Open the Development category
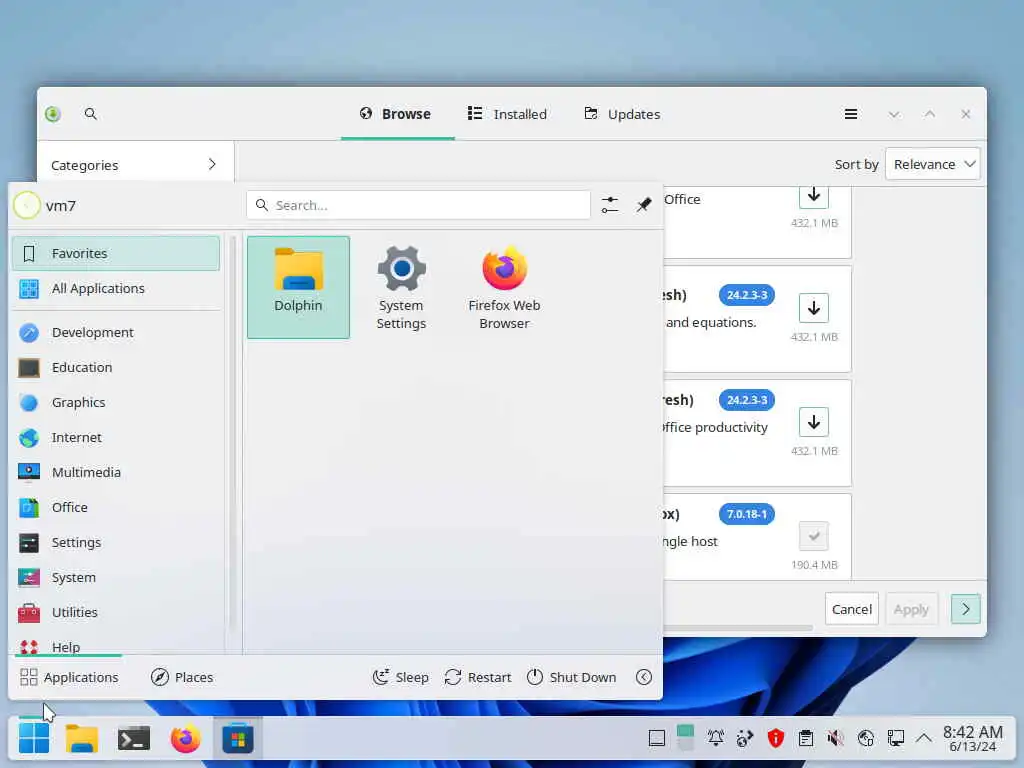This screenshot has width=1024, height=768. pos(116,332)
